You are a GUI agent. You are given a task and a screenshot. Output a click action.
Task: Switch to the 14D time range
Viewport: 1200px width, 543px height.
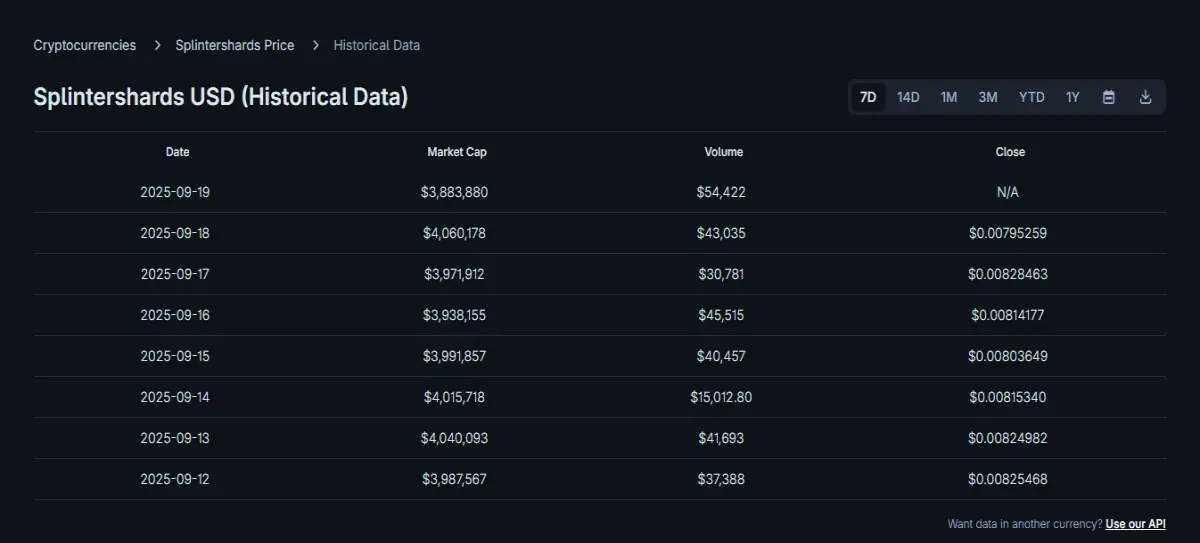click(908, 97)
